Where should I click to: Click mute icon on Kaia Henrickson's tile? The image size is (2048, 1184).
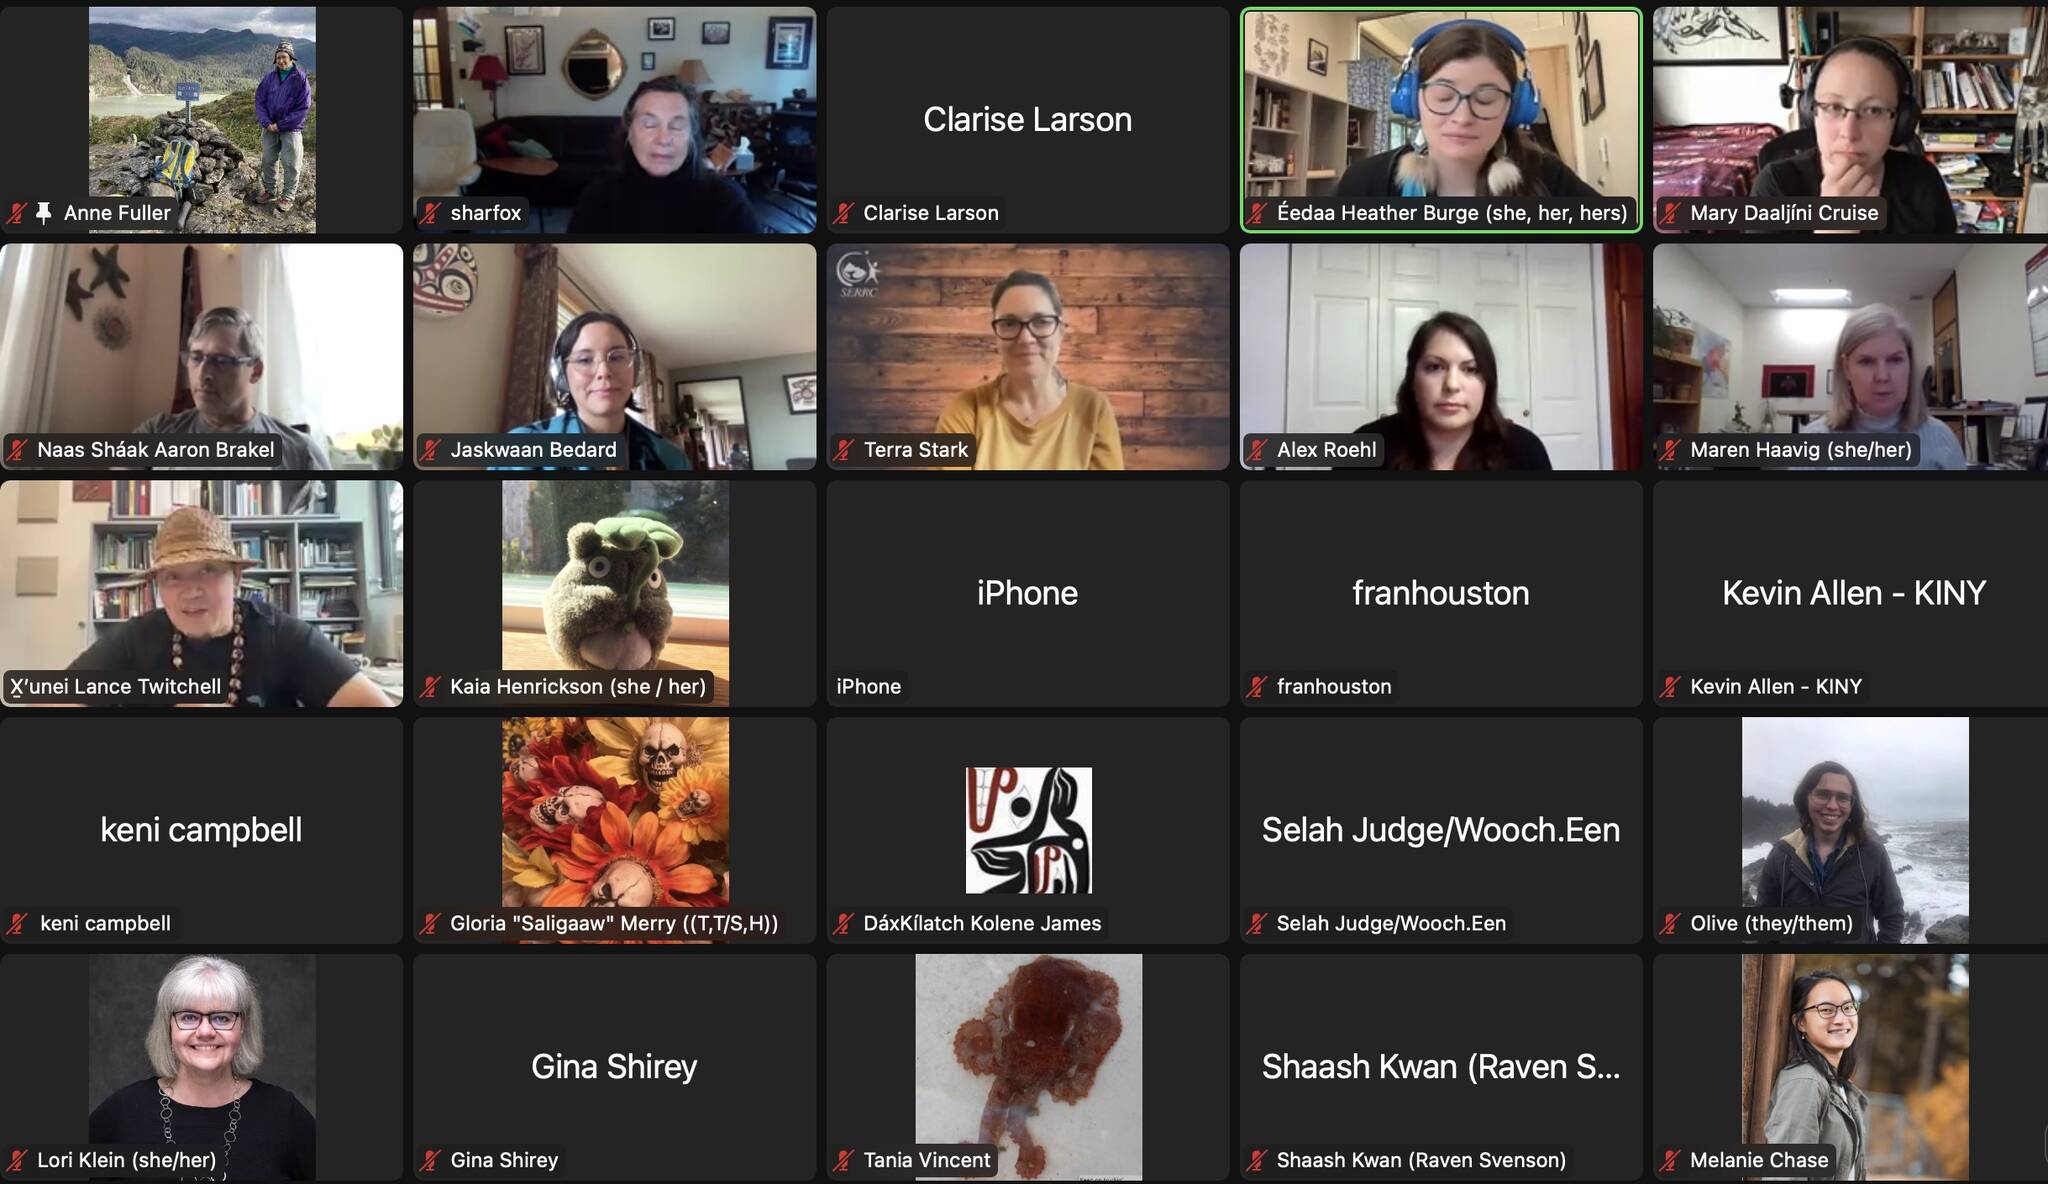(x=433, y=686)
